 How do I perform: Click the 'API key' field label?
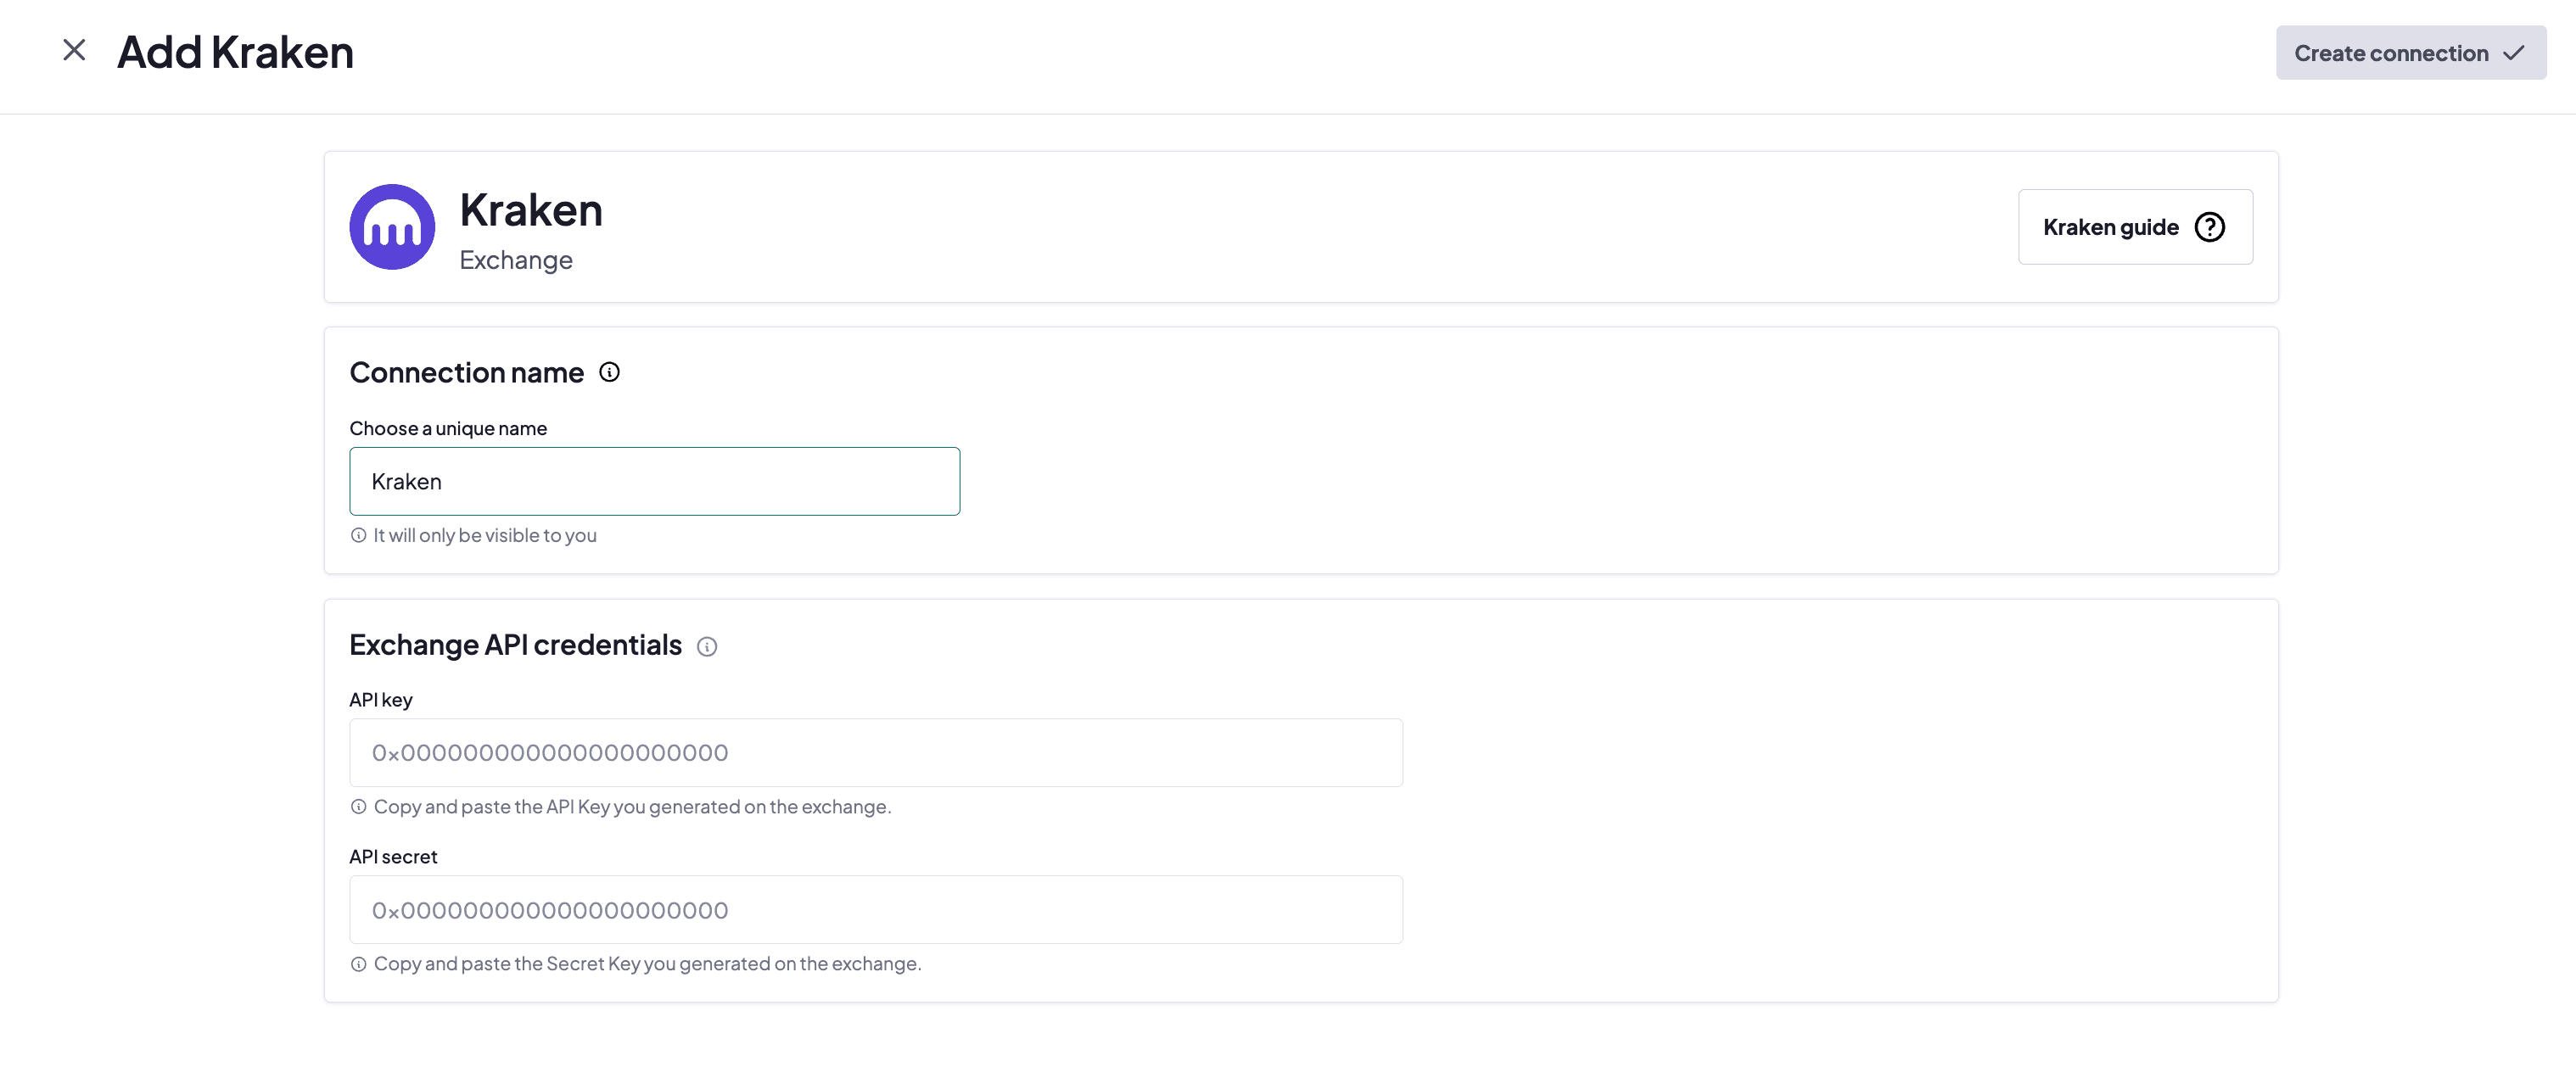380,700
